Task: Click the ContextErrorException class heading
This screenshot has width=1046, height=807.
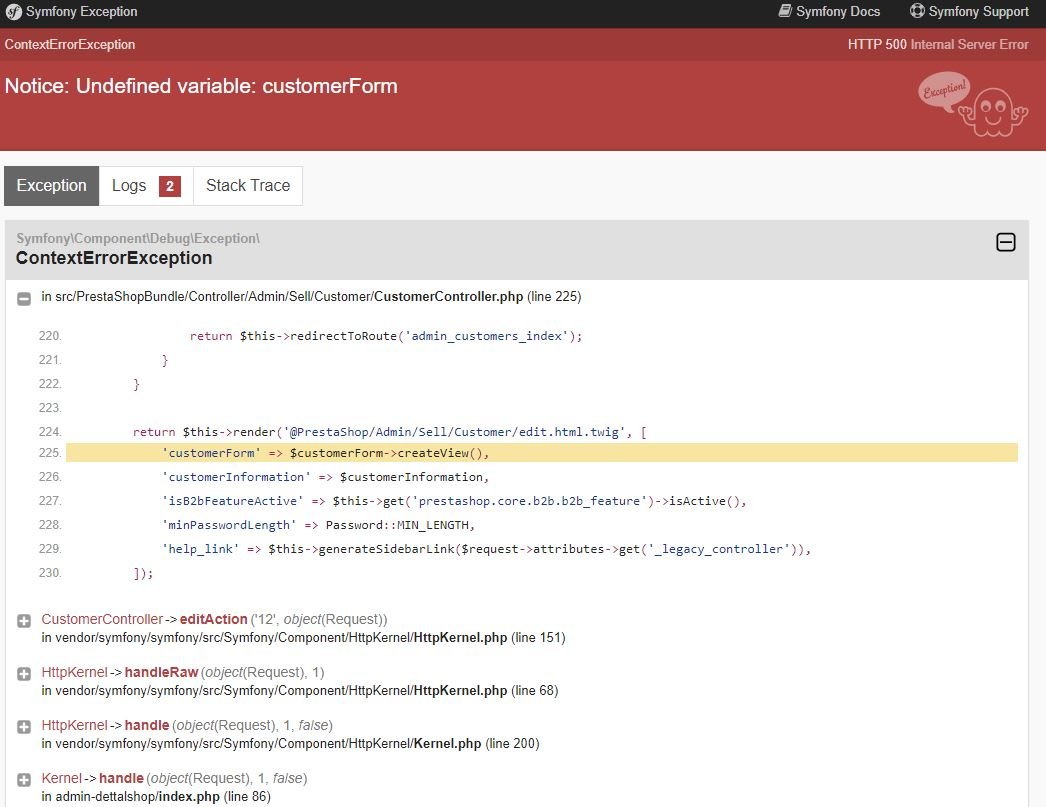Action: click(114, 258)
